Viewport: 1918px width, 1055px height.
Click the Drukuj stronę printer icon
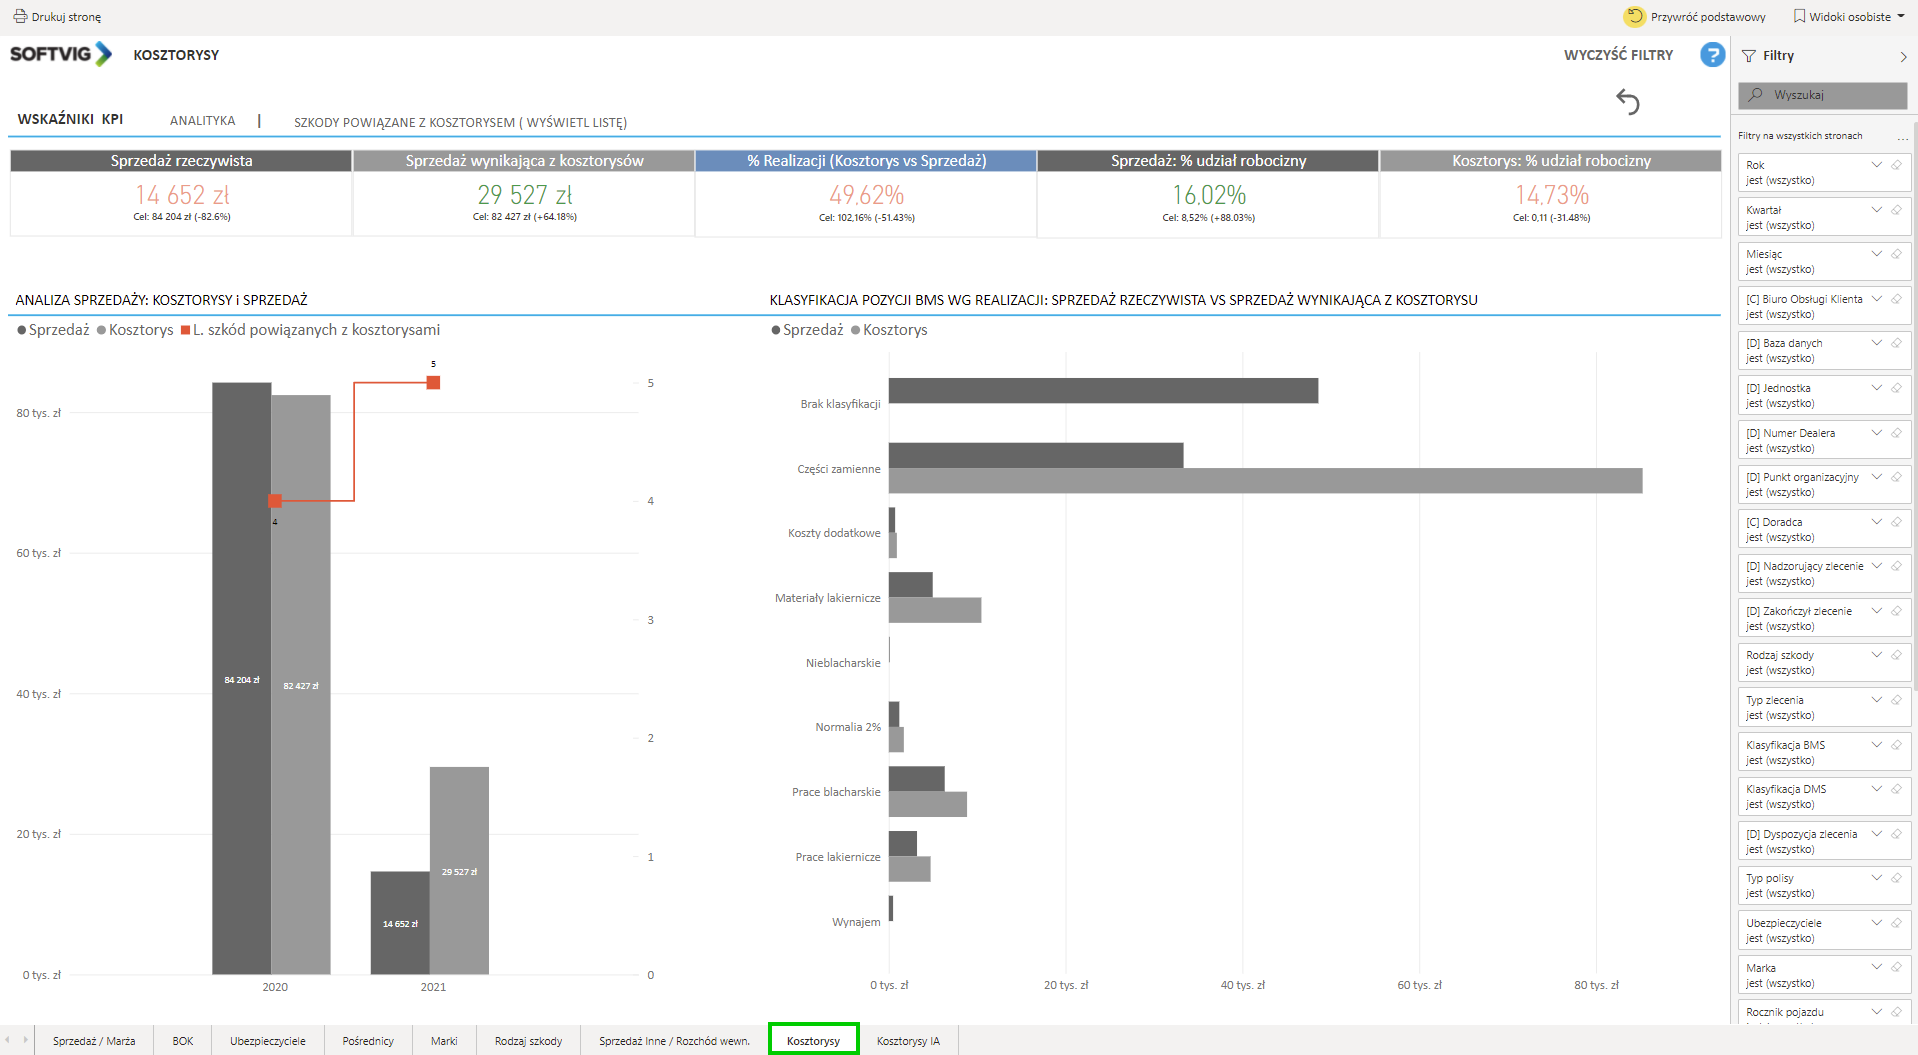[x=19, y=17]
